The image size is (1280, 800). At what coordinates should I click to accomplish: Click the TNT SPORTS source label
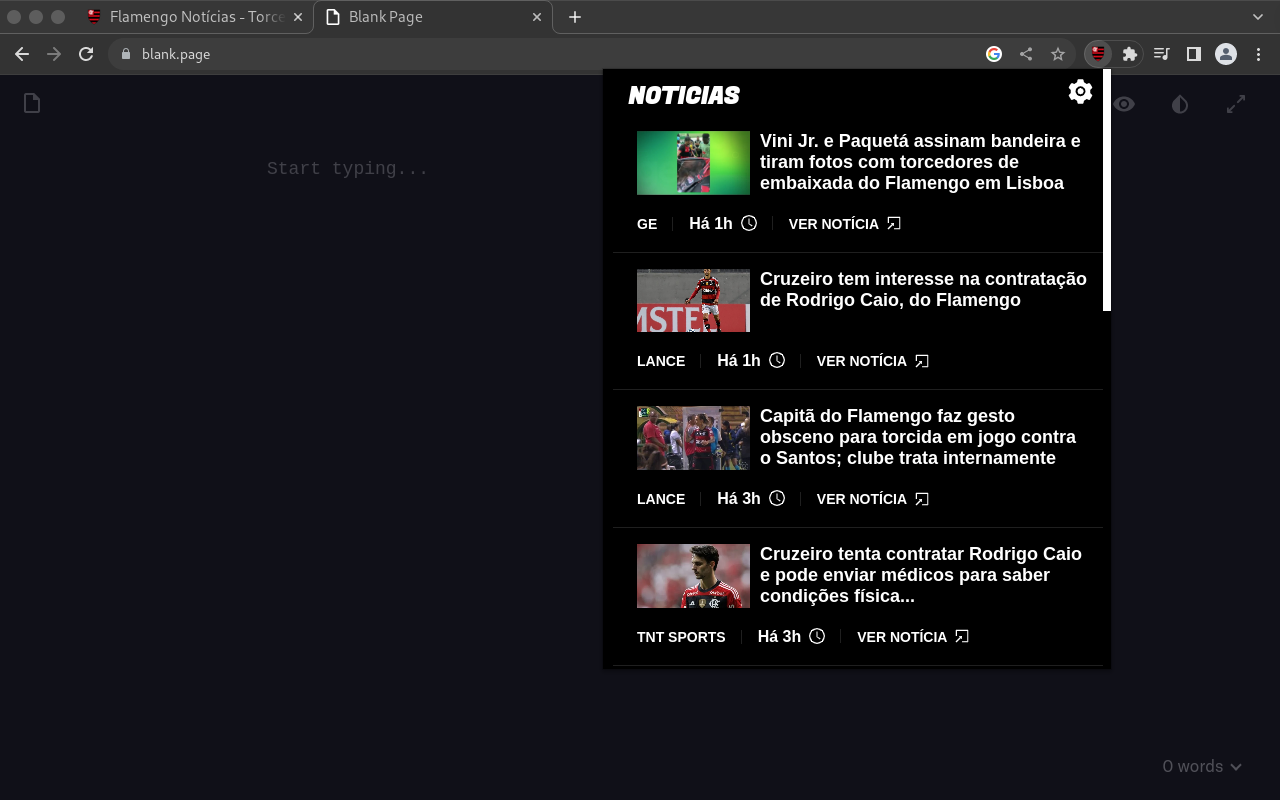[681, 637]
